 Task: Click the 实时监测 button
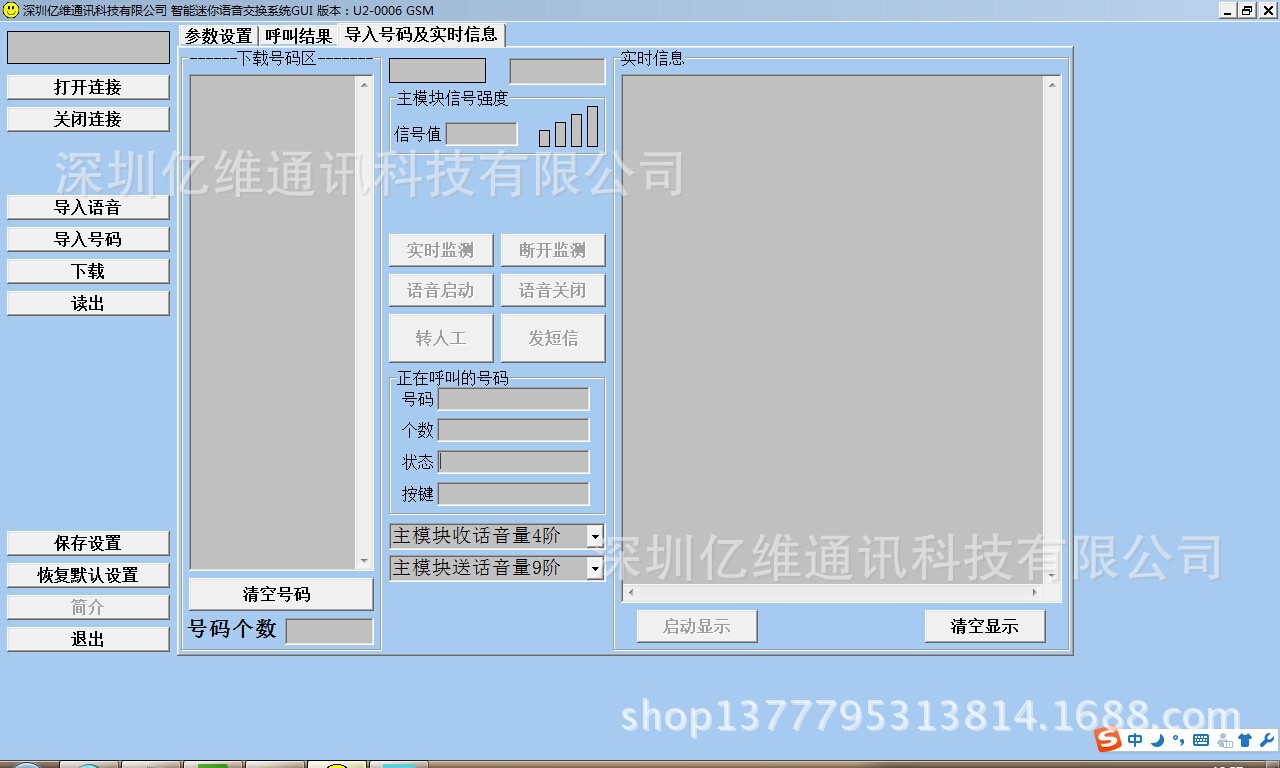pyautogui.click(x=441, y=250)
